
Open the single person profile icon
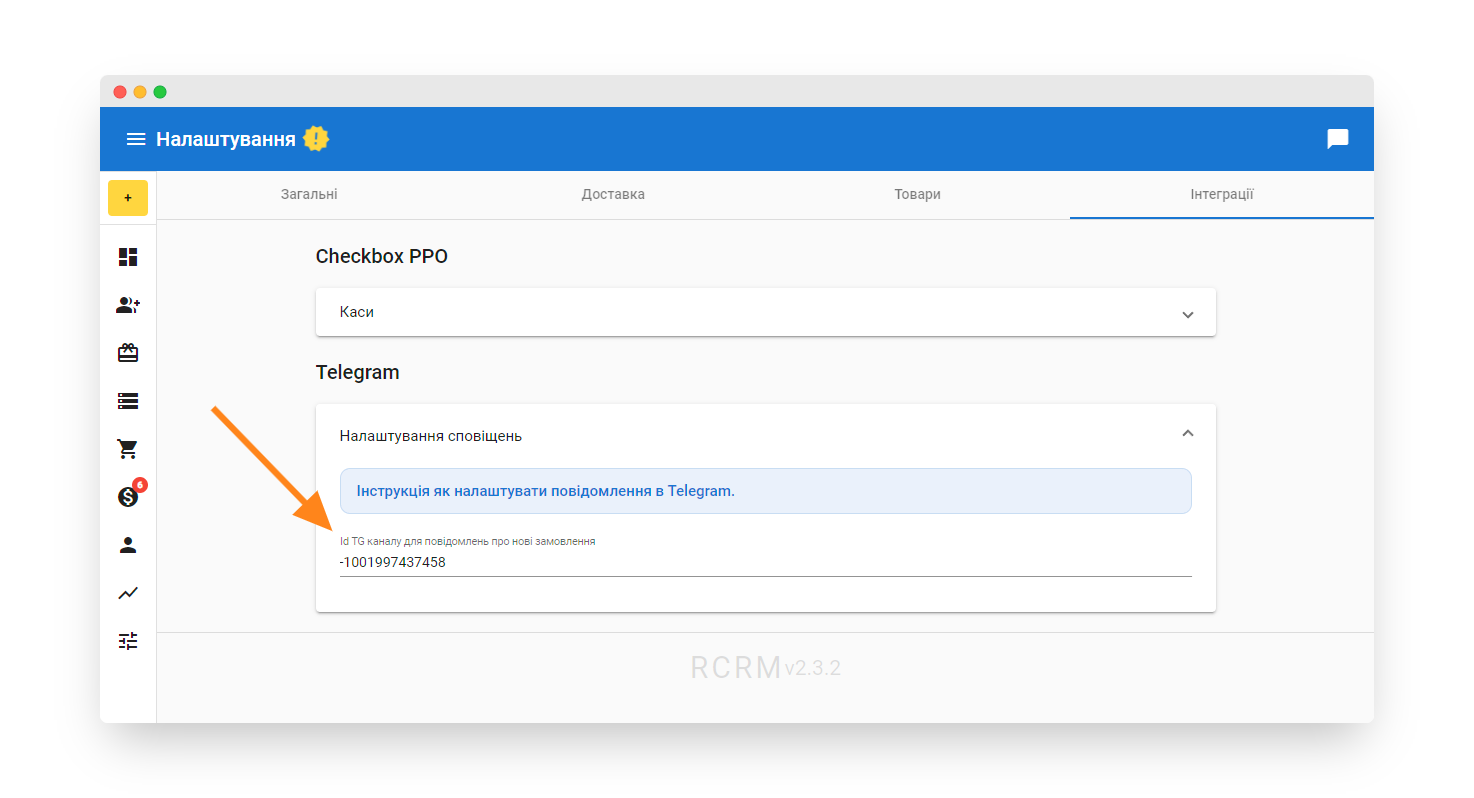[128, 545]
